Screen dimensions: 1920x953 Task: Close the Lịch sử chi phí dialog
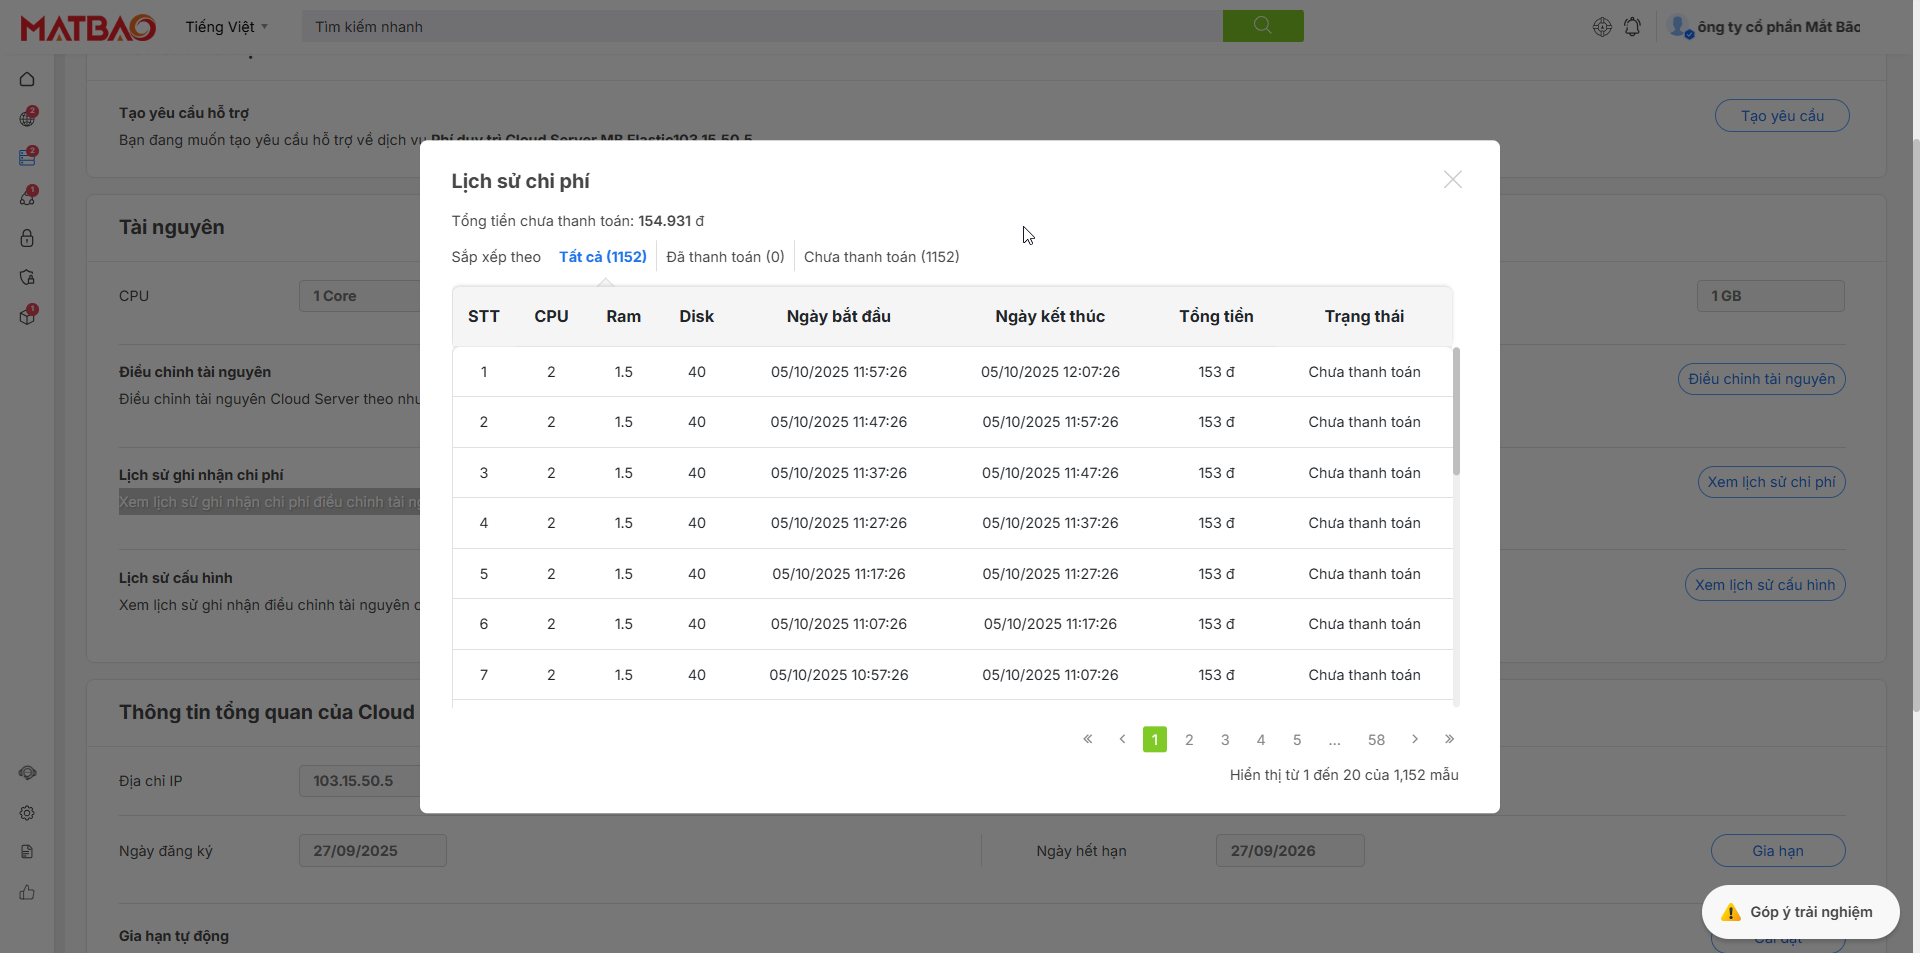coord(1452,180)
